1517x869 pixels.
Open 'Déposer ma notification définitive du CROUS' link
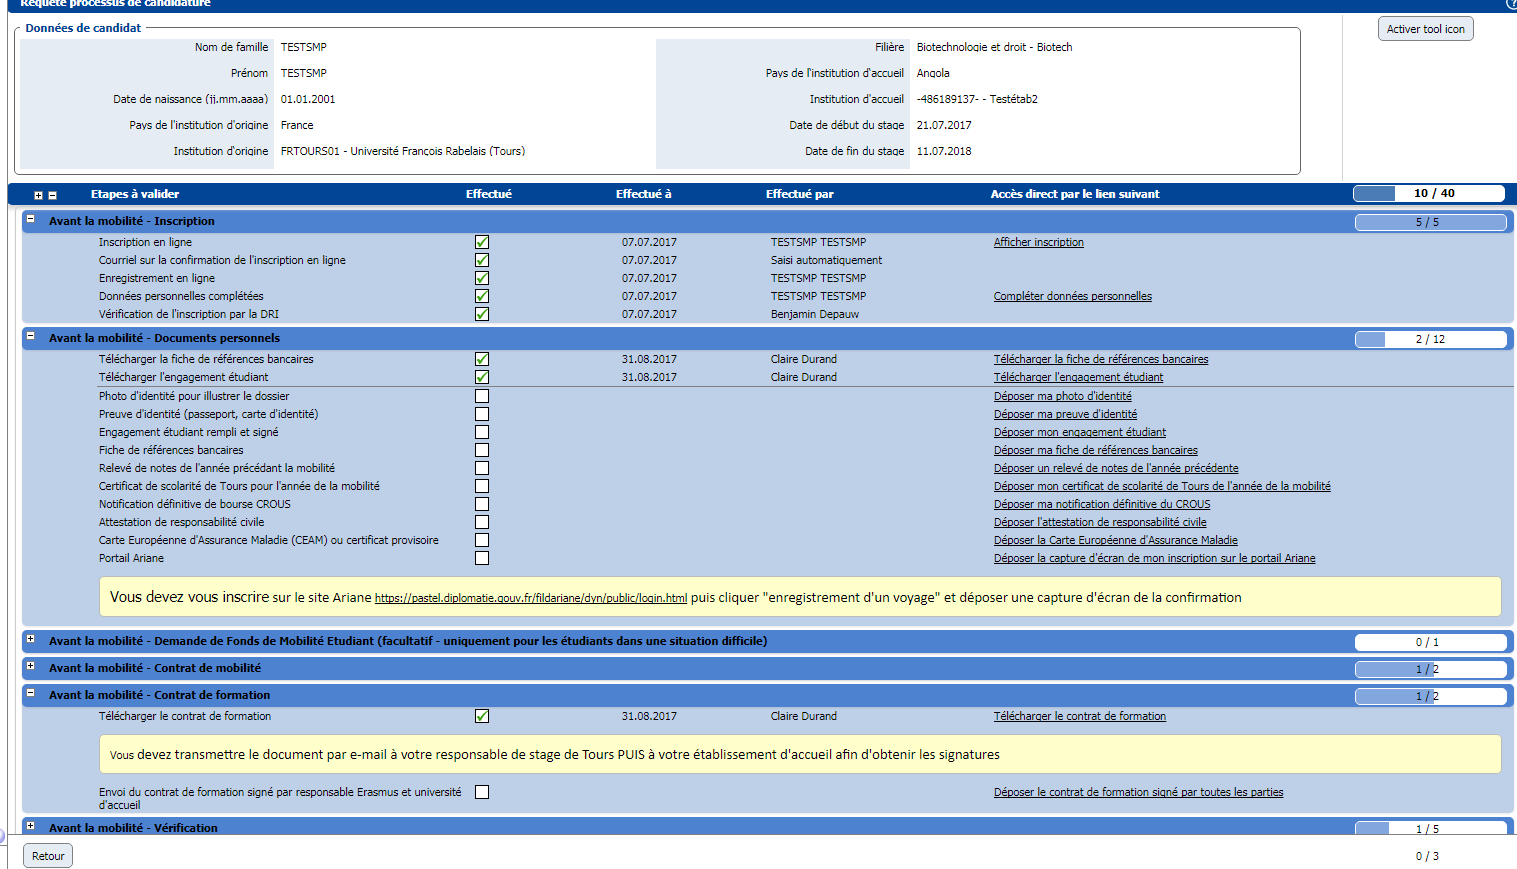coord(1101,504)
